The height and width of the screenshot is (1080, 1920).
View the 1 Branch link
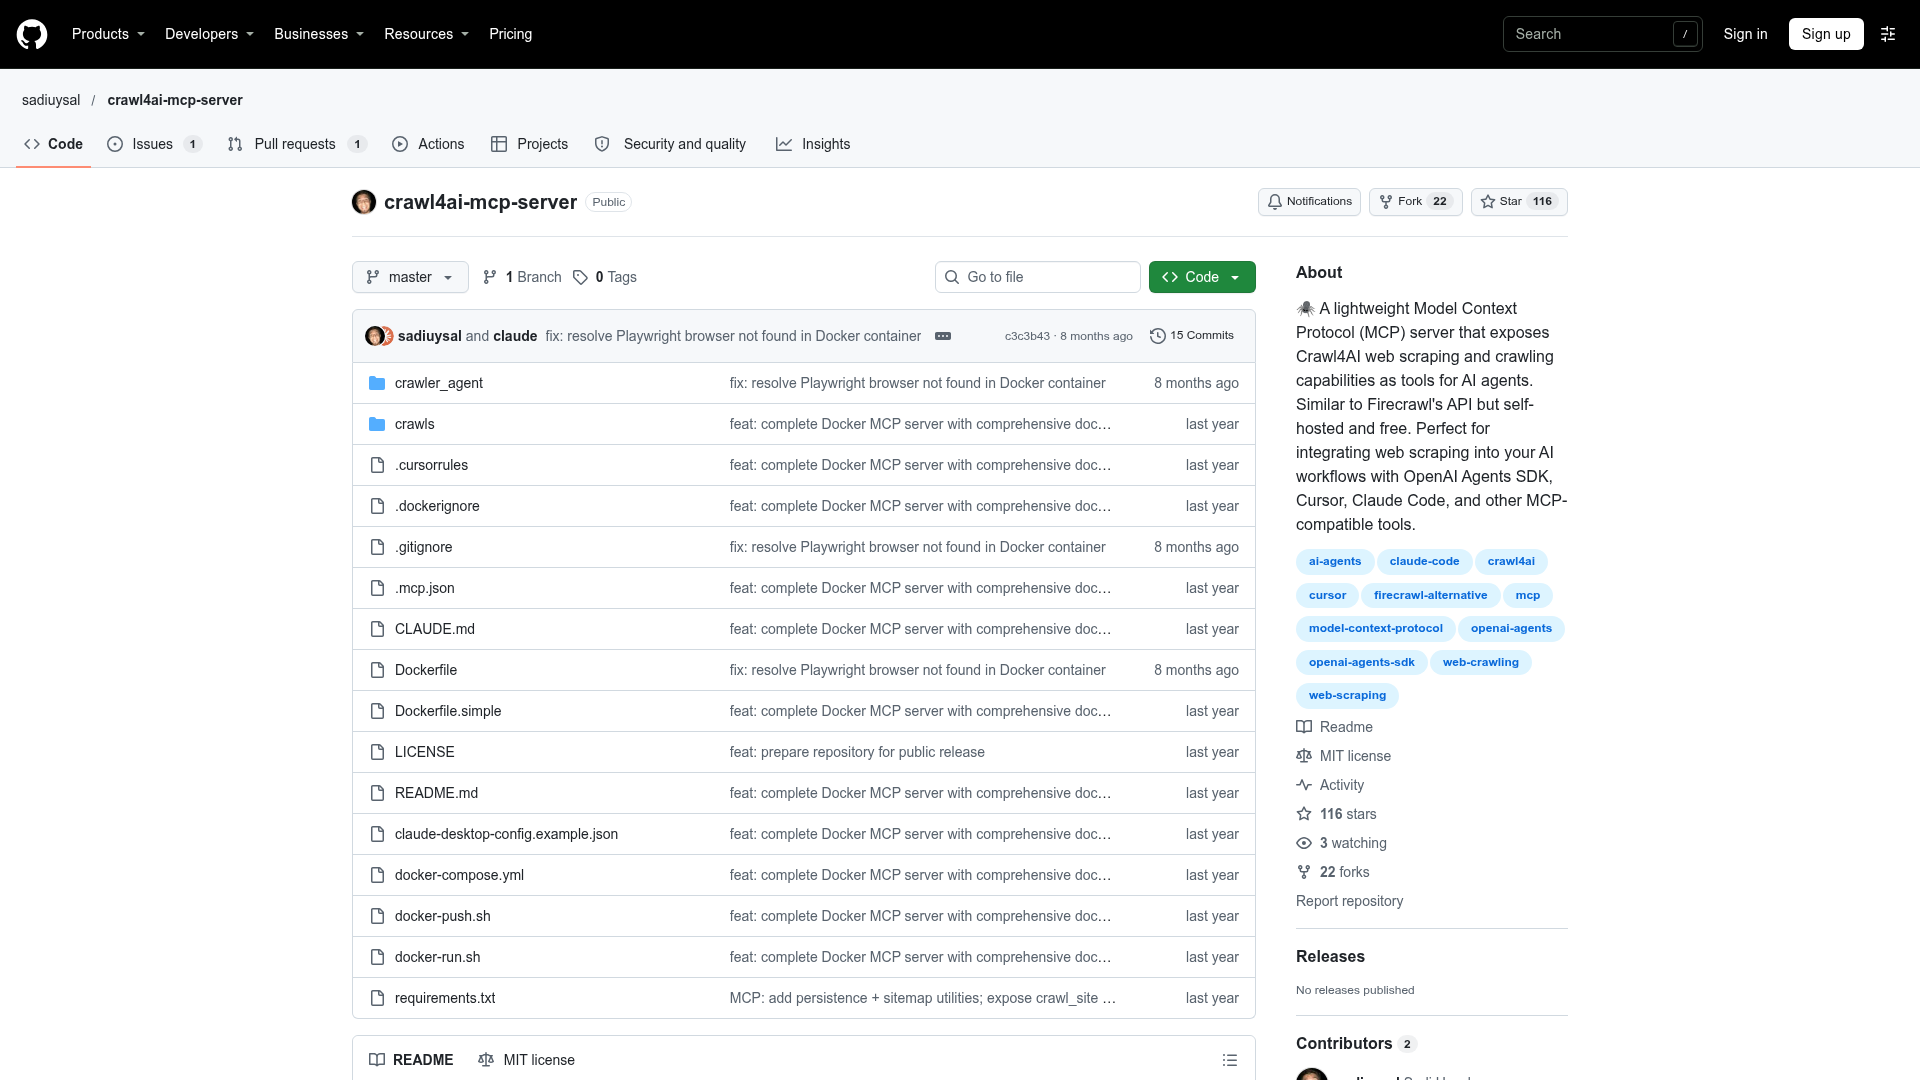pyautogui.click(x=522, y=277)
